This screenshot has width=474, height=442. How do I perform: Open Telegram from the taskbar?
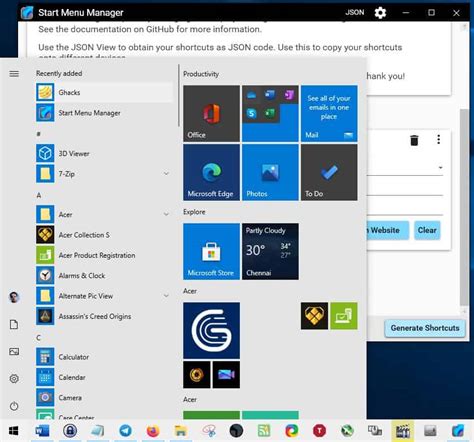pos(125,431)
